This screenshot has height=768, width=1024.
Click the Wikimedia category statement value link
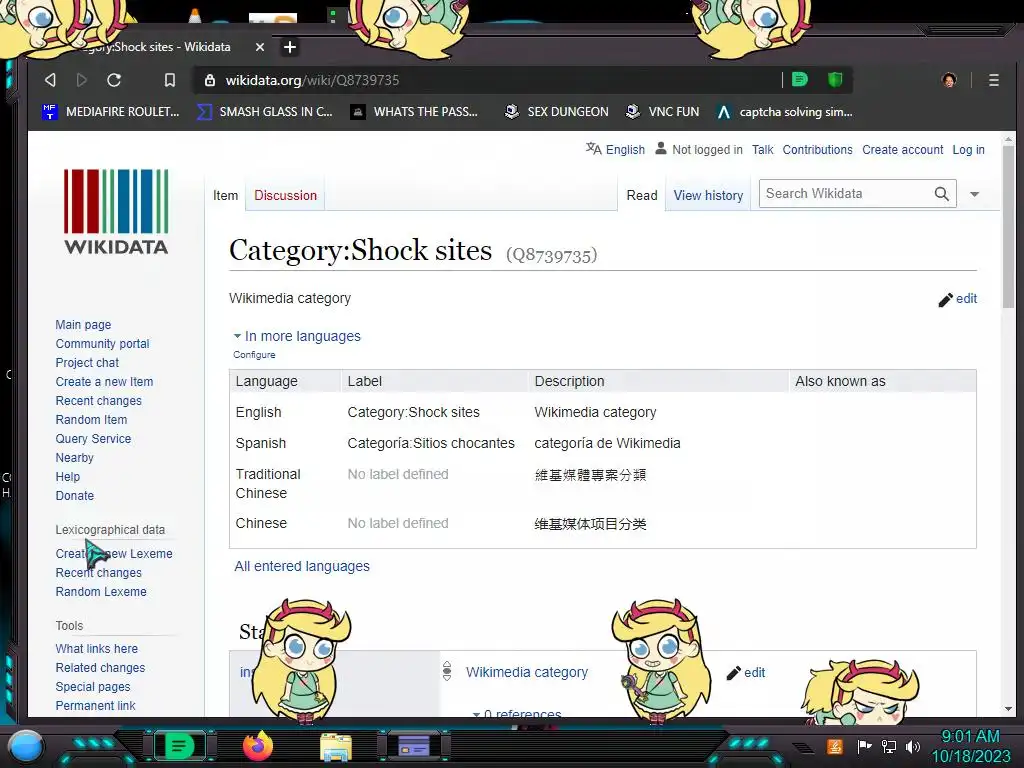526,672
